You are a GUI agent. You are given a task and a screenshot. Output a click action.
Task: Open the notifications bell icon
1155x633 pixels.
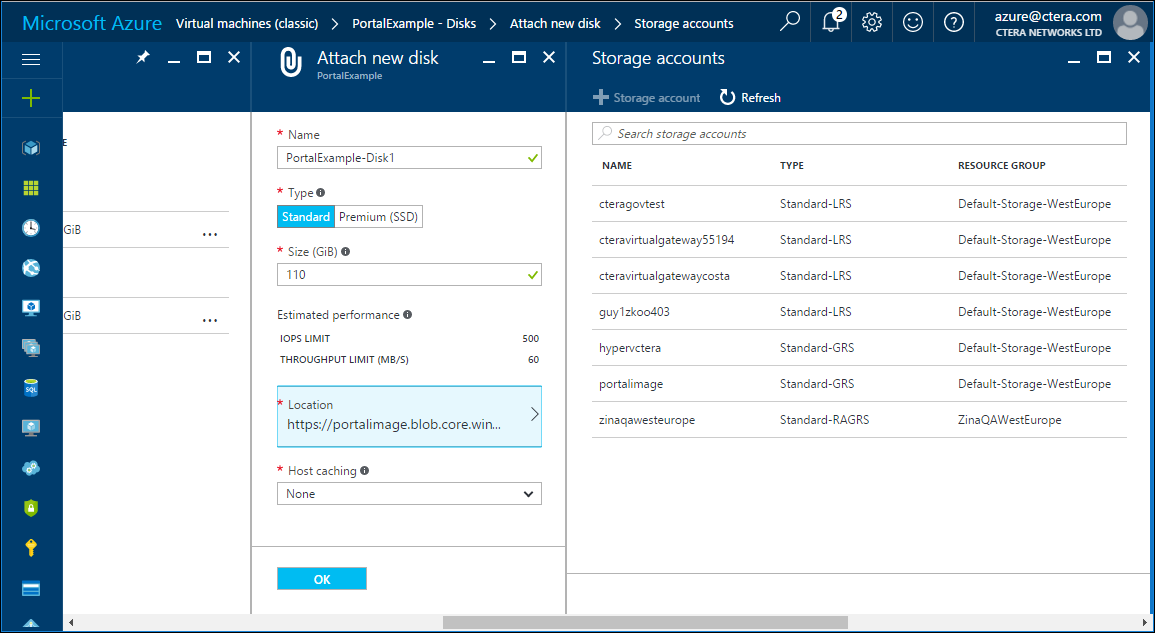[831, 22]
